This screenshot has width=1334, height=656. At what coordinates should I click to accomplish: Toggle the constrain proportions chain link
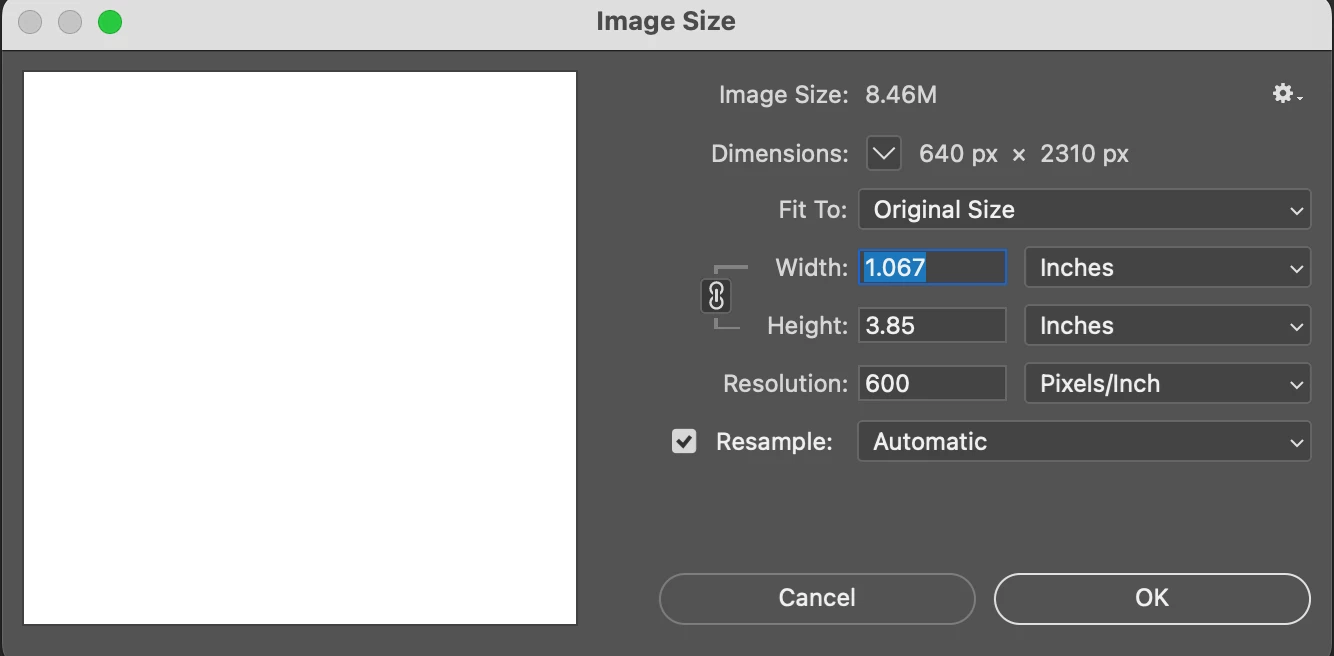click(716, 297)
